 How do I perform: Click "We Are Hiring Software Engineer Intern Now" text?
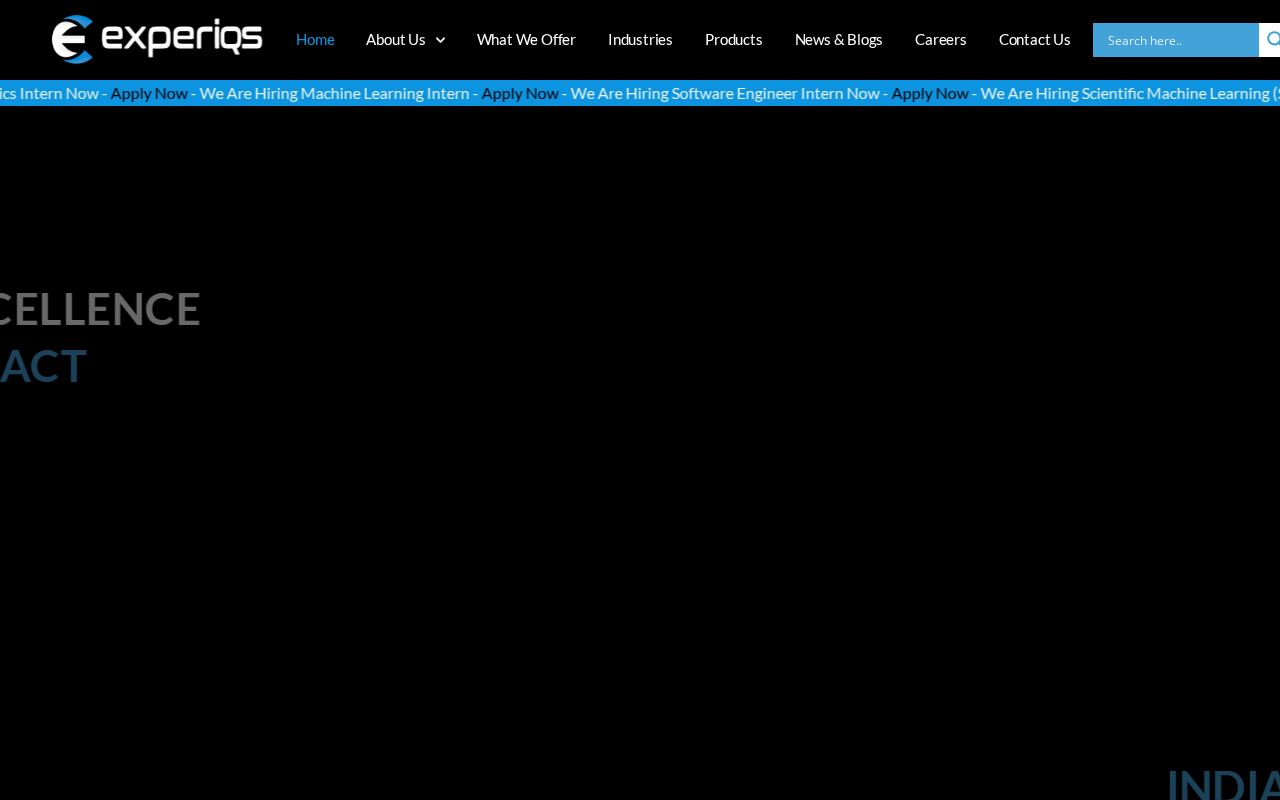(x=725, y=93)
